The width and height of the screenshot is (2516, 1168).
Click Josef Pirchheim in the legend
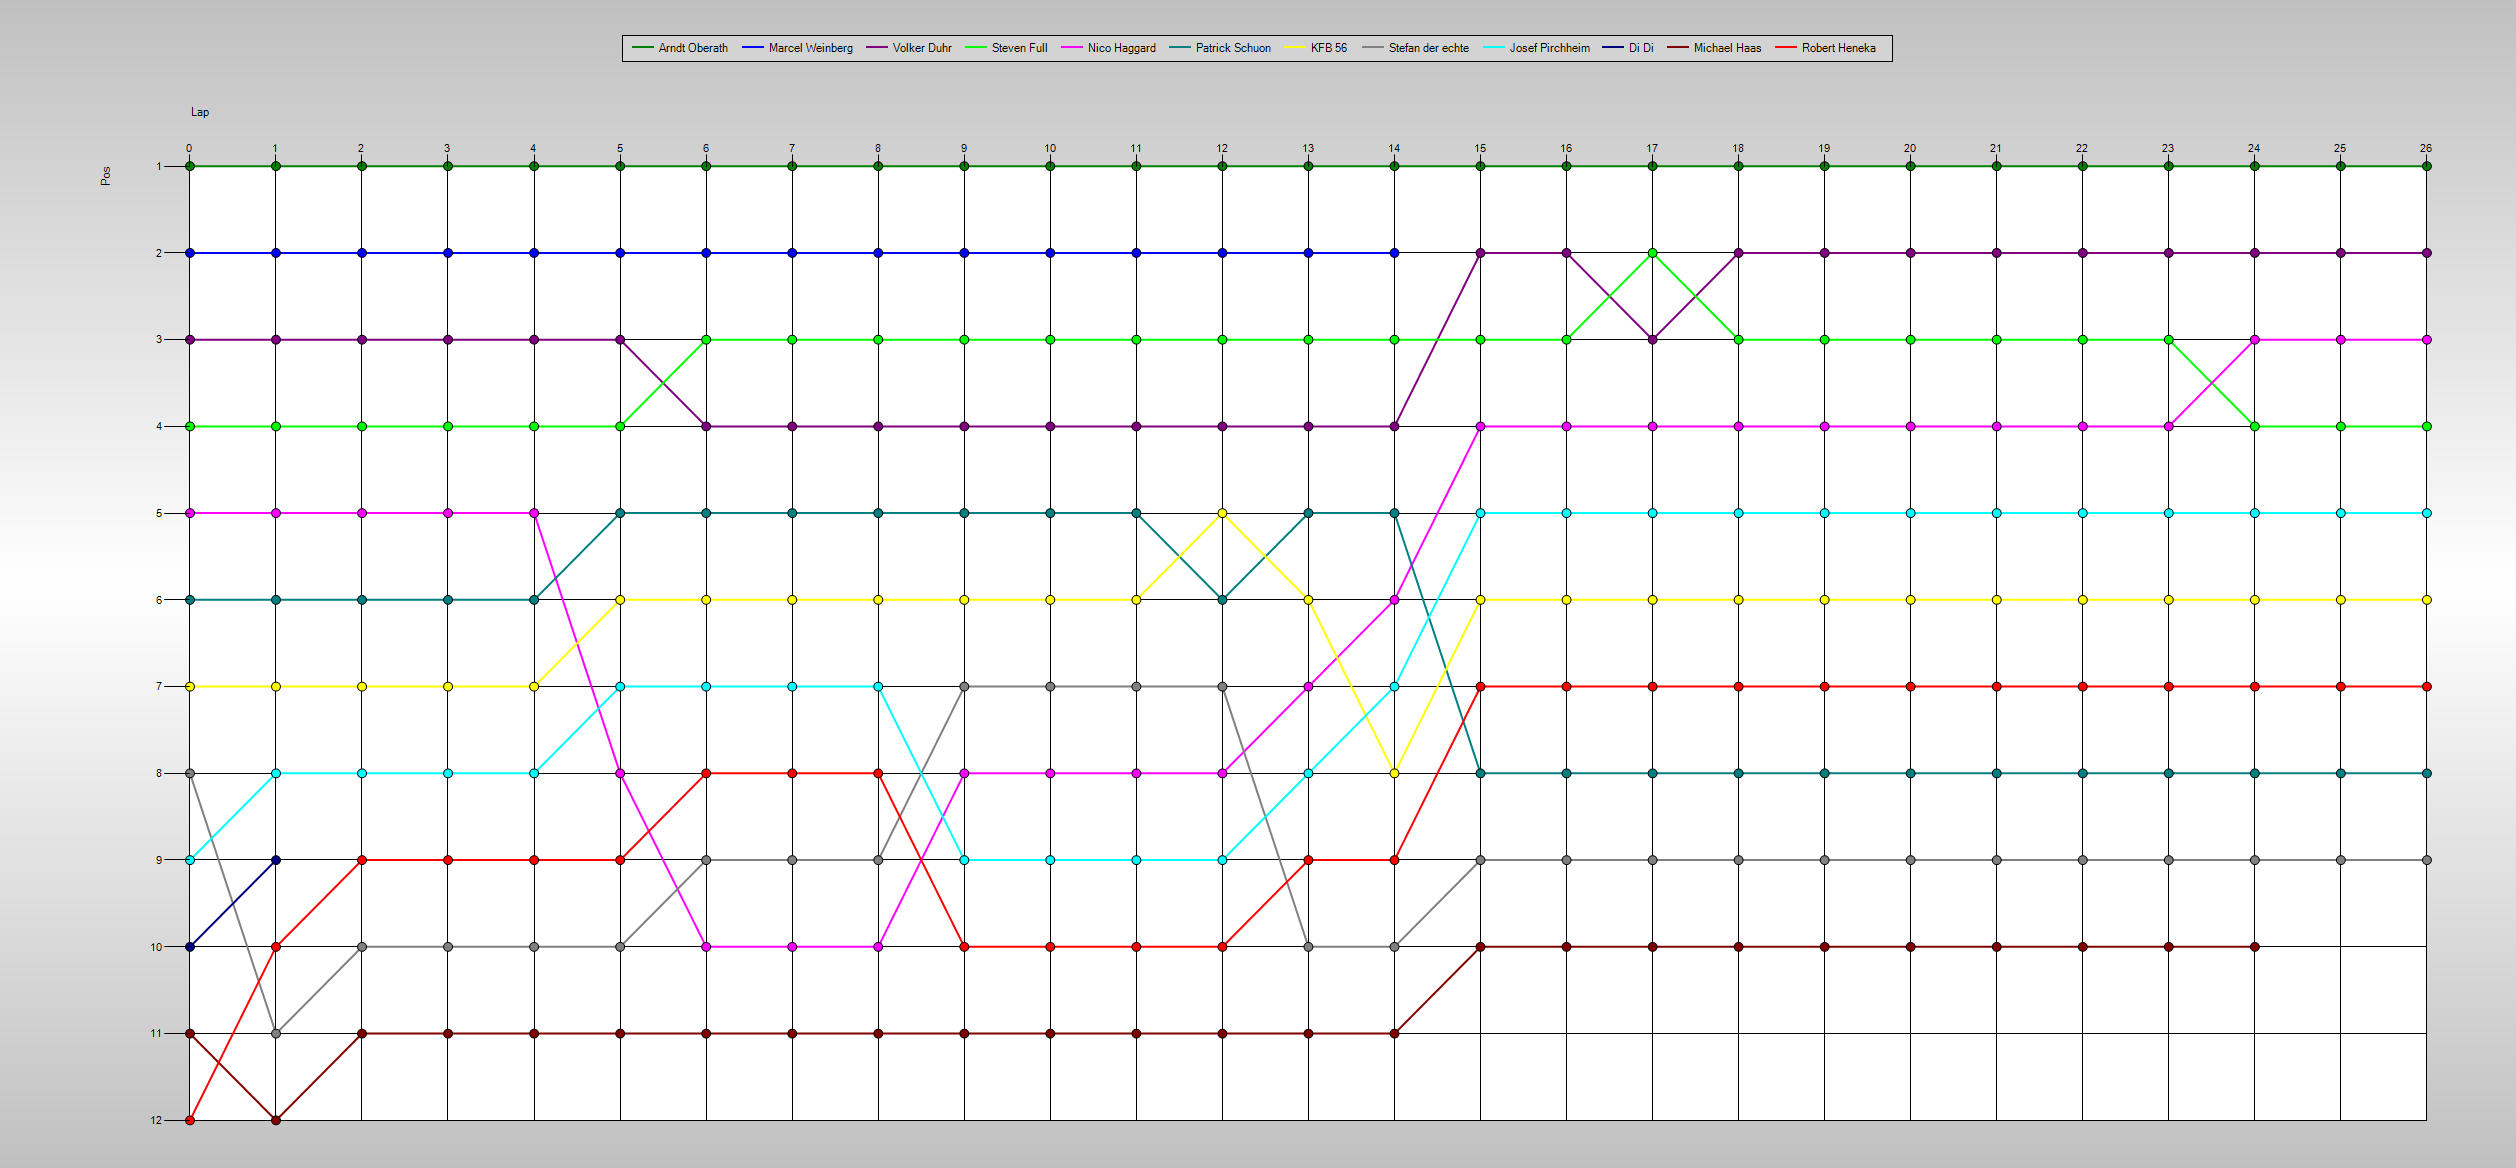(x=1536, y=48)
